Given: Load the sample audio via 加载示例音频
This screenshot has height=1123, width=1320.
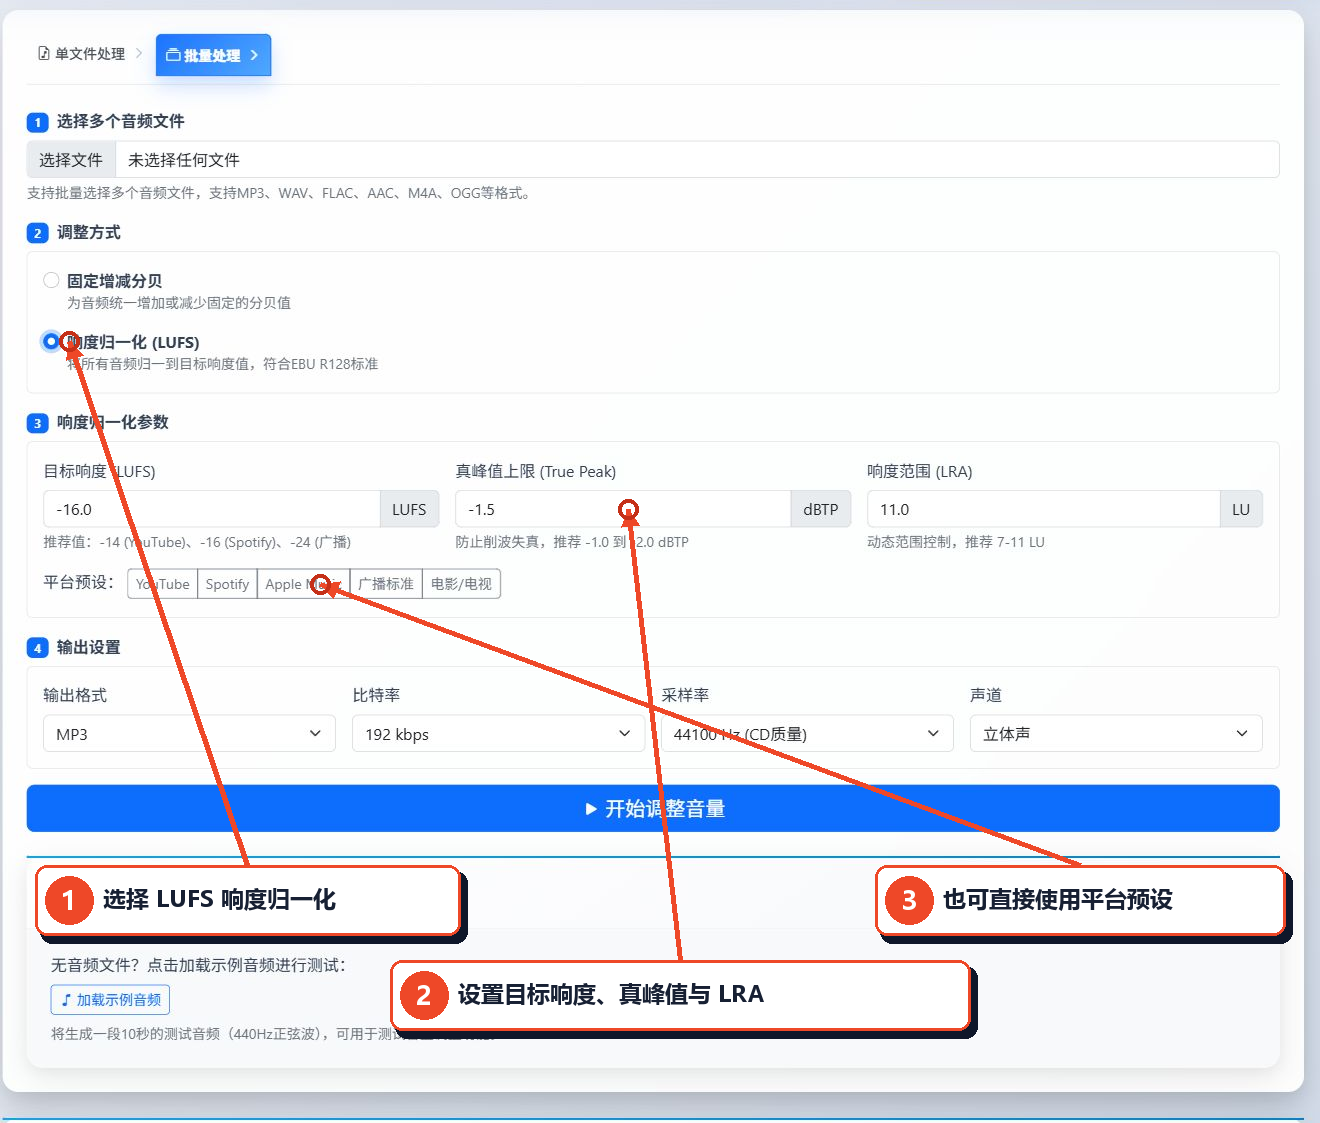Looking at the screenshot, I should click(110, 1000).
